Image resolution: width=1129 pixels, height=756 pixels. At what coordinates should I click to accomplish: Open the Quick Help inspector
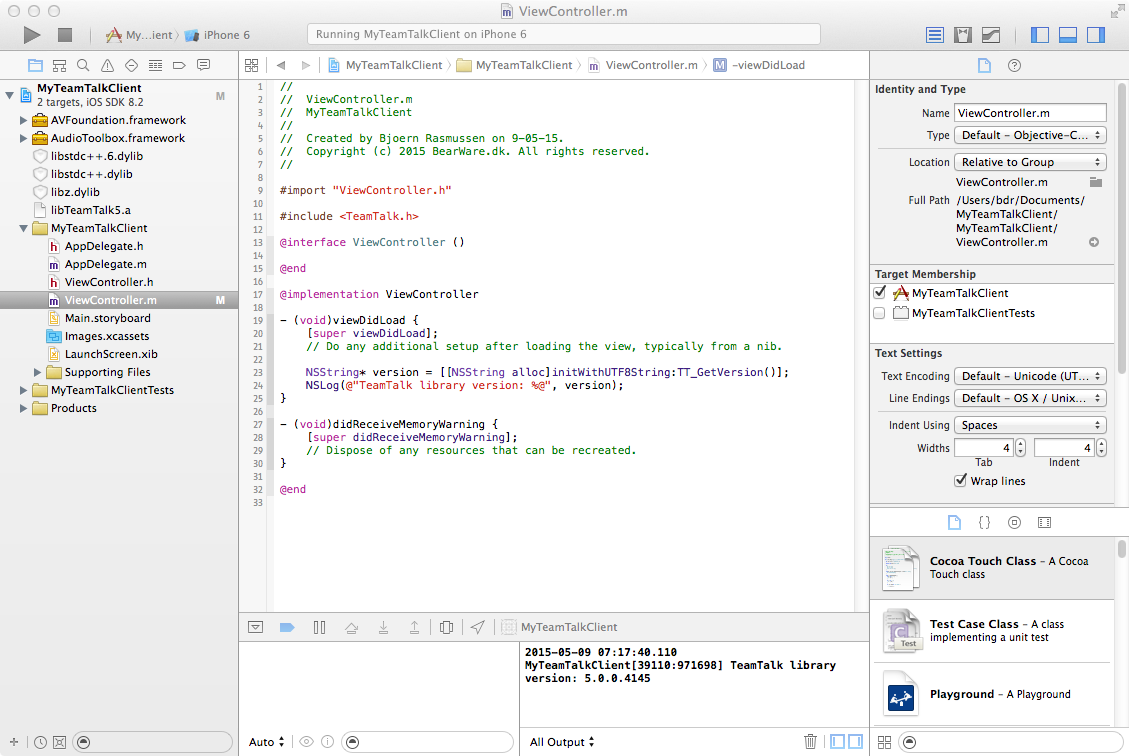click(x=1014, y=65)
